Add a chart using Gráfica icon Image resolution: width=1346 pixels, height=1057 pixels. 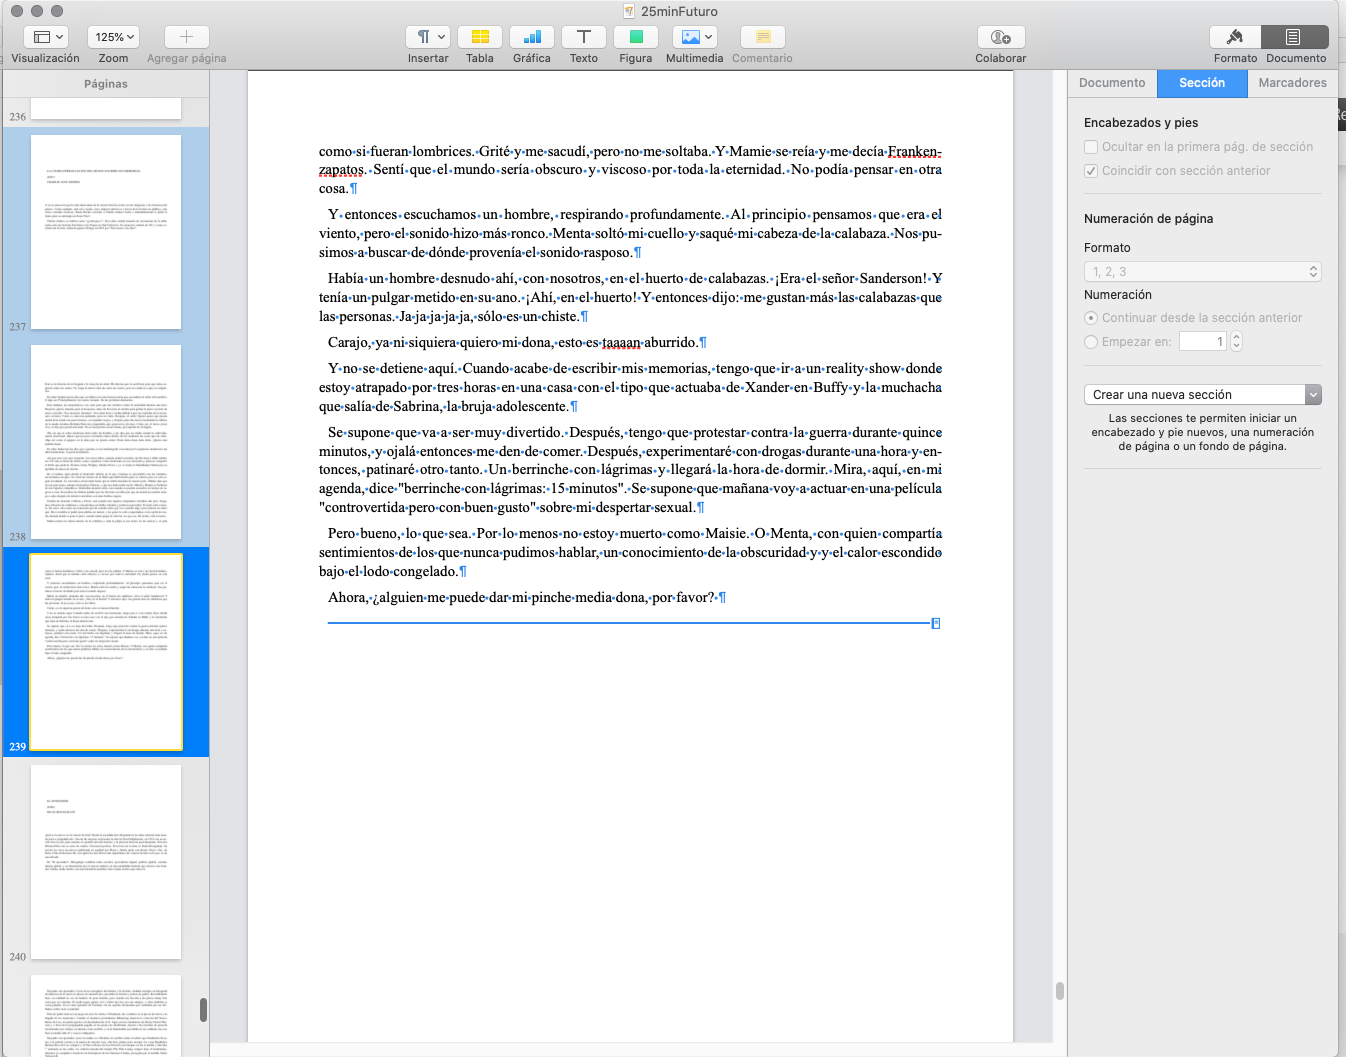coord(532,37)
